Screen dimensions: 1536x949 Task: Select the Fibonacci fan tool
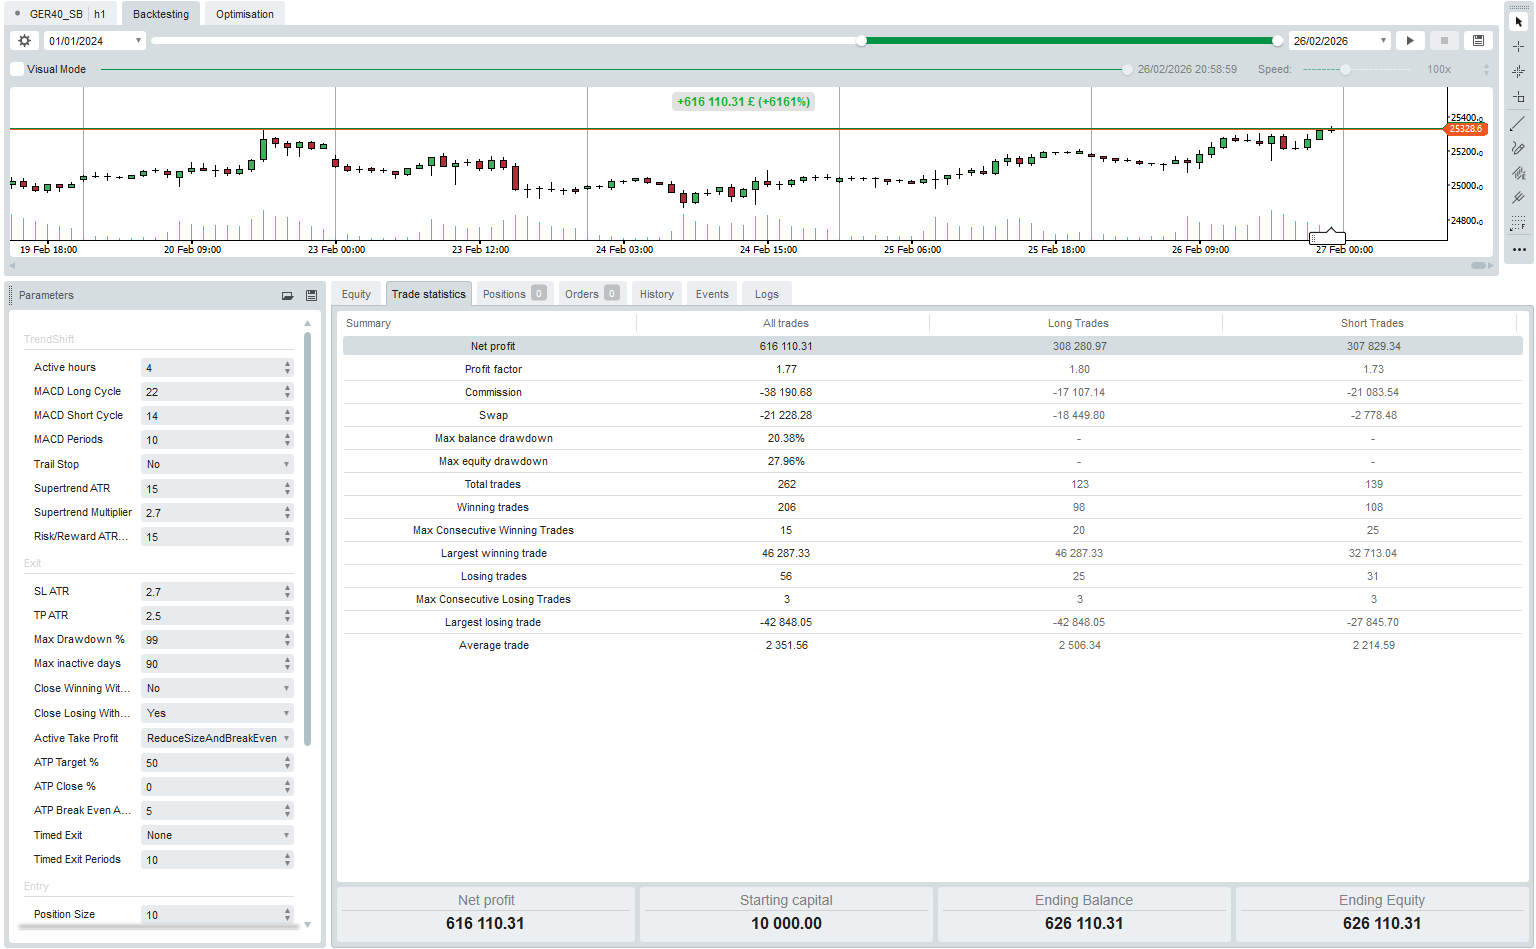[x=1518, y=173]
